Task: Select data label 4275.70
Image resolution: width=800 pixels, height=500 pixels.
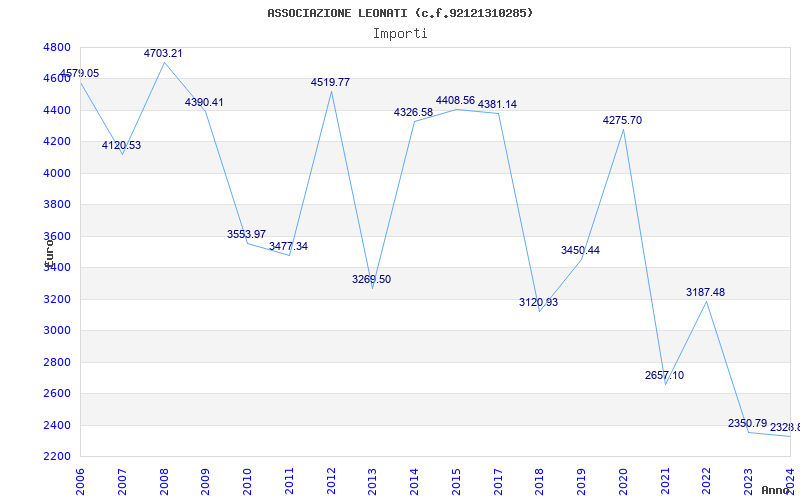Action: [x=622, y=121]
